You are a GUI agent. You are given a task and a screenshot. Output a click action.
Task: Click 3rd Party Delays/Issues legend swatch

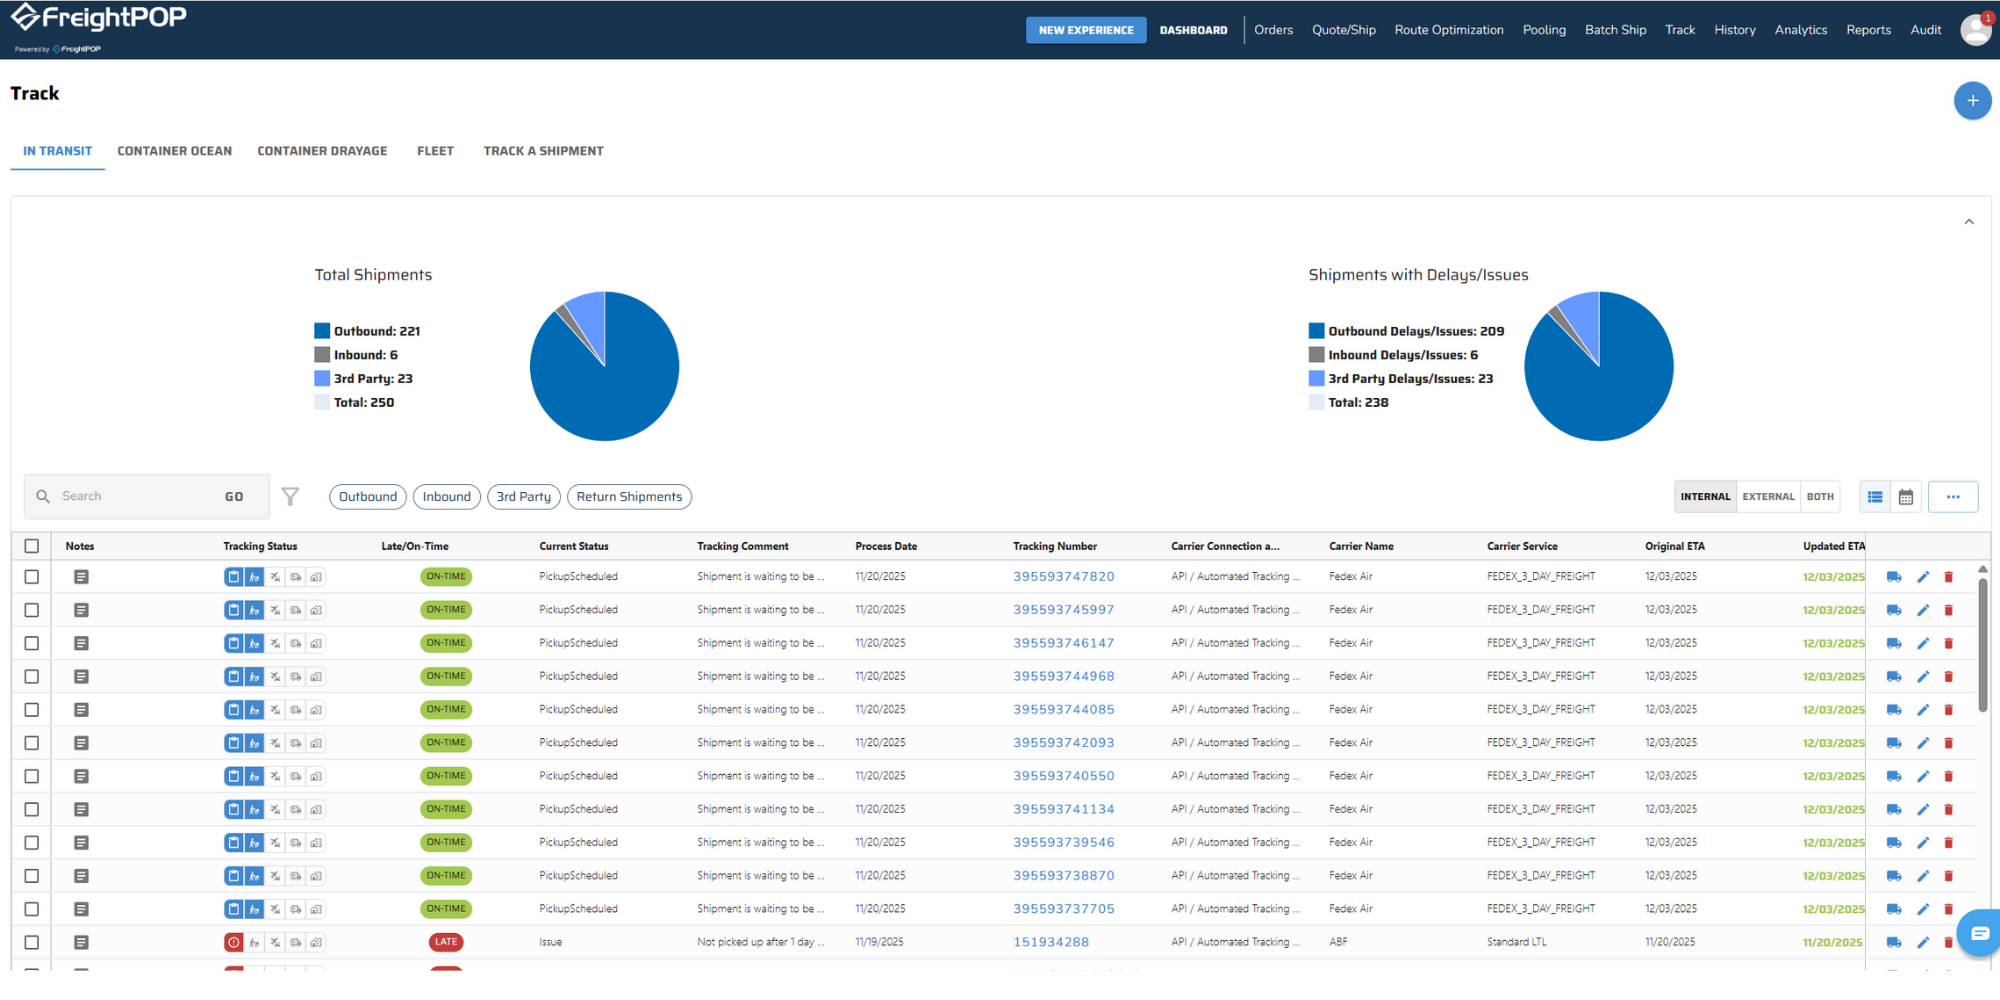tap(1316, 379)
